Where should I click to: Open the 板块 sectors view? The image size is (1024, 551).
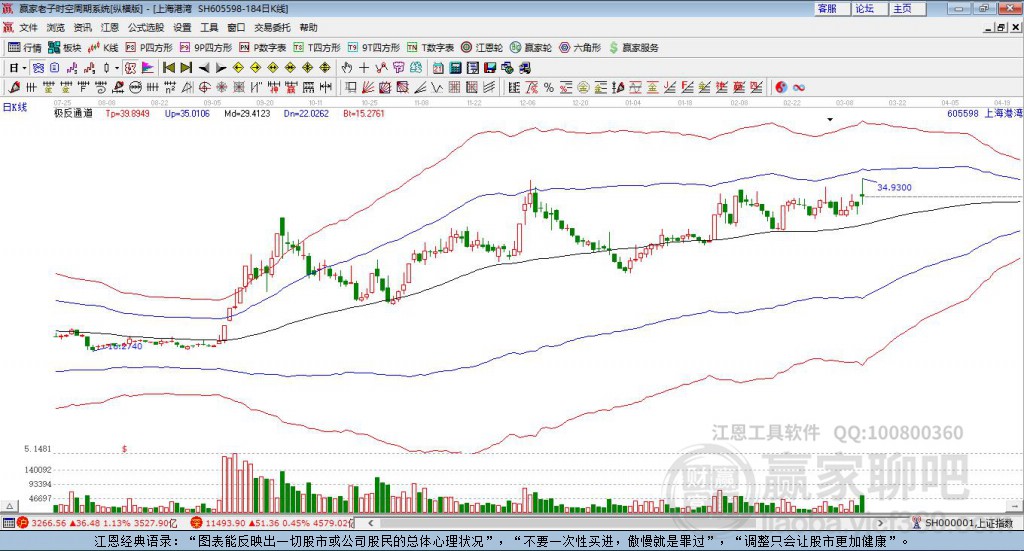[x=65, y=48]
